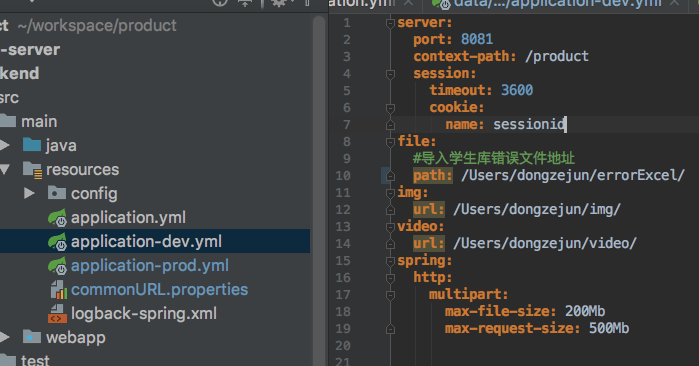Click the /product context-path value
Image resolution: width=699 pixels, height=366 pixels.
tap(556, 57)
